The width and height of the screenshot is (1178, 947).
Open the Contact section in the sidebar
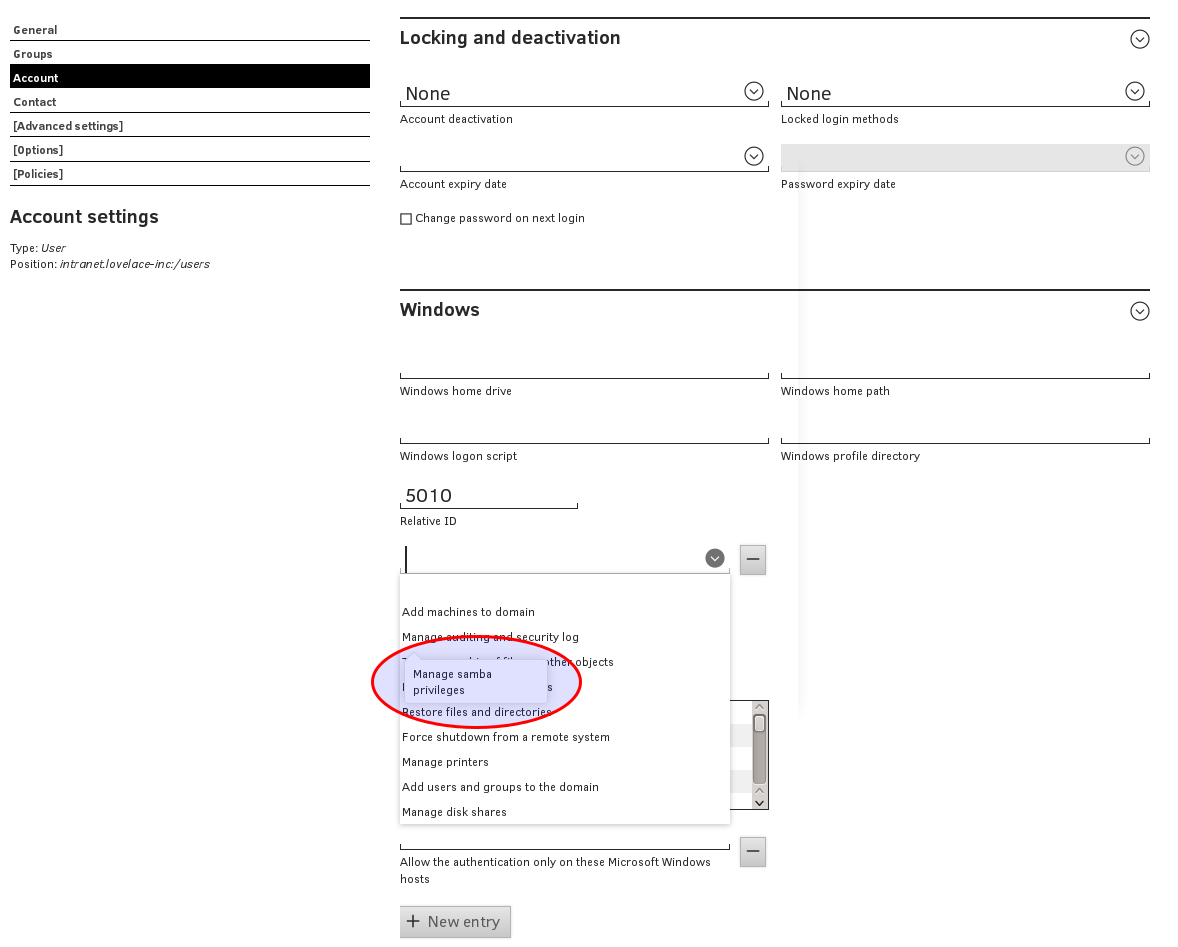[x=35, y=102]
